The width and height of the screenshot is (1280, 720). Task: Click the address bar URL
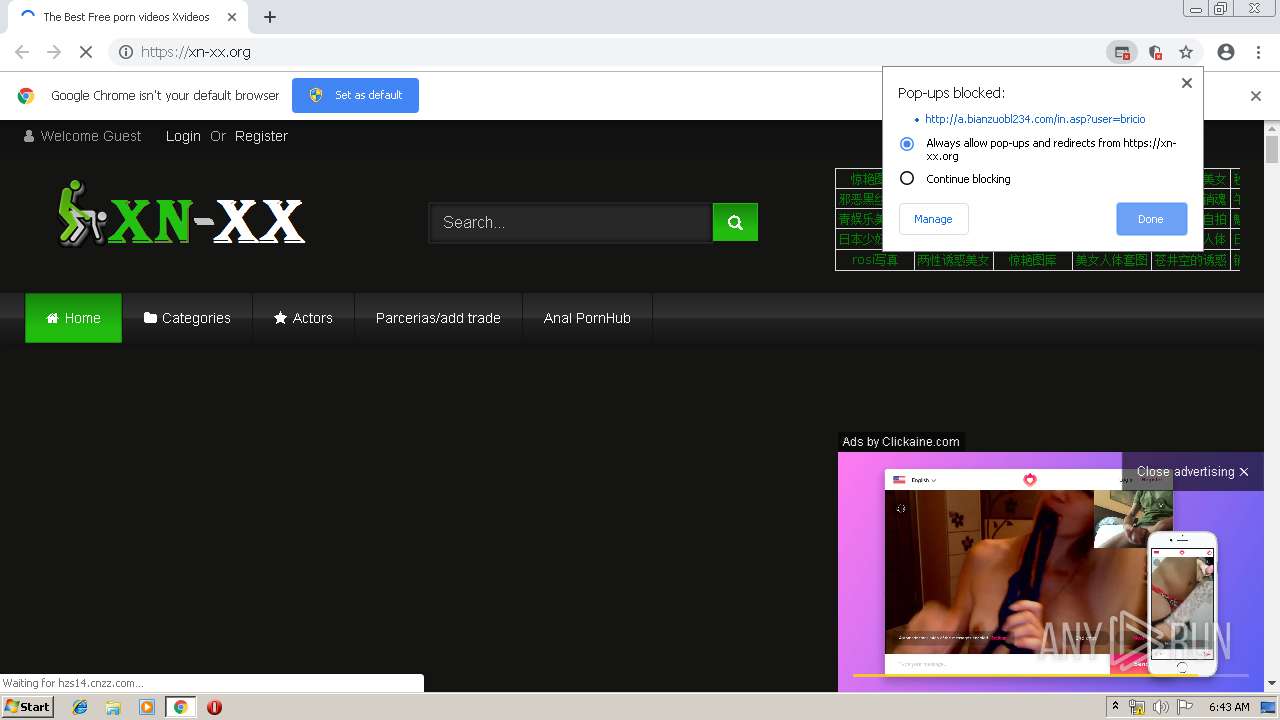click(x=196, y=52)
